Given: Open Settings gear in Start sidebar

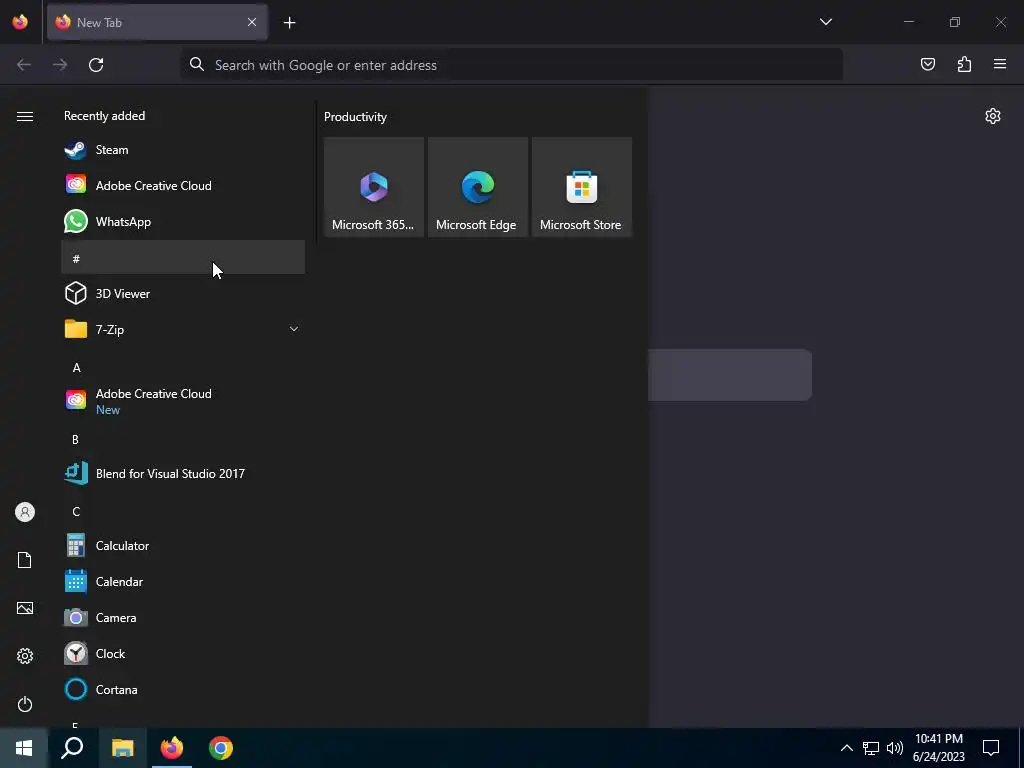Looking at the screenshot, I should pos(25,656).
